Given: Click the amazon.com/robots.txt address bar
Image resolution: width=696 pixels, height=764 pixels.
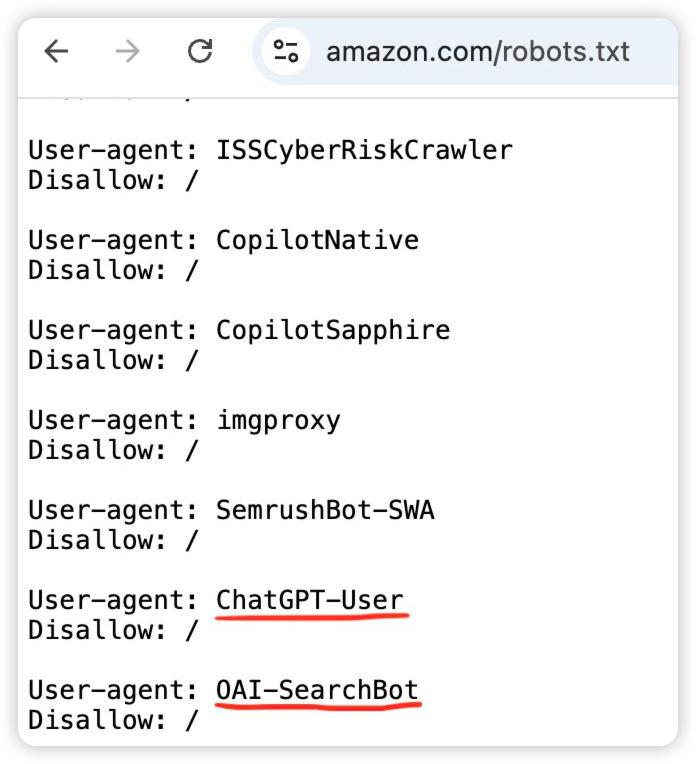Looking at the screenshot, I should coord(478,51).
